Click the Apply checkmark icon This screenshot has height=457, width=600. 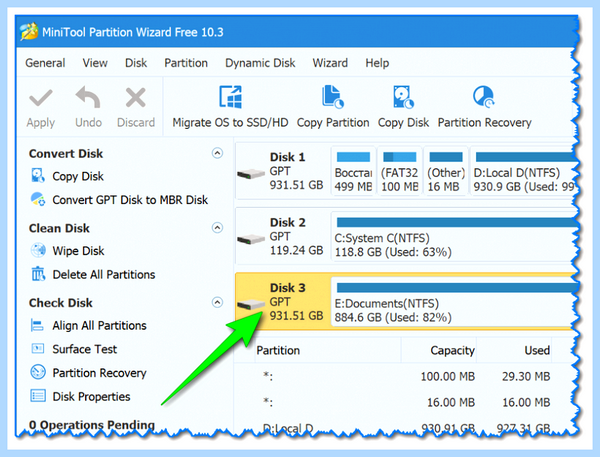[41, 98]
